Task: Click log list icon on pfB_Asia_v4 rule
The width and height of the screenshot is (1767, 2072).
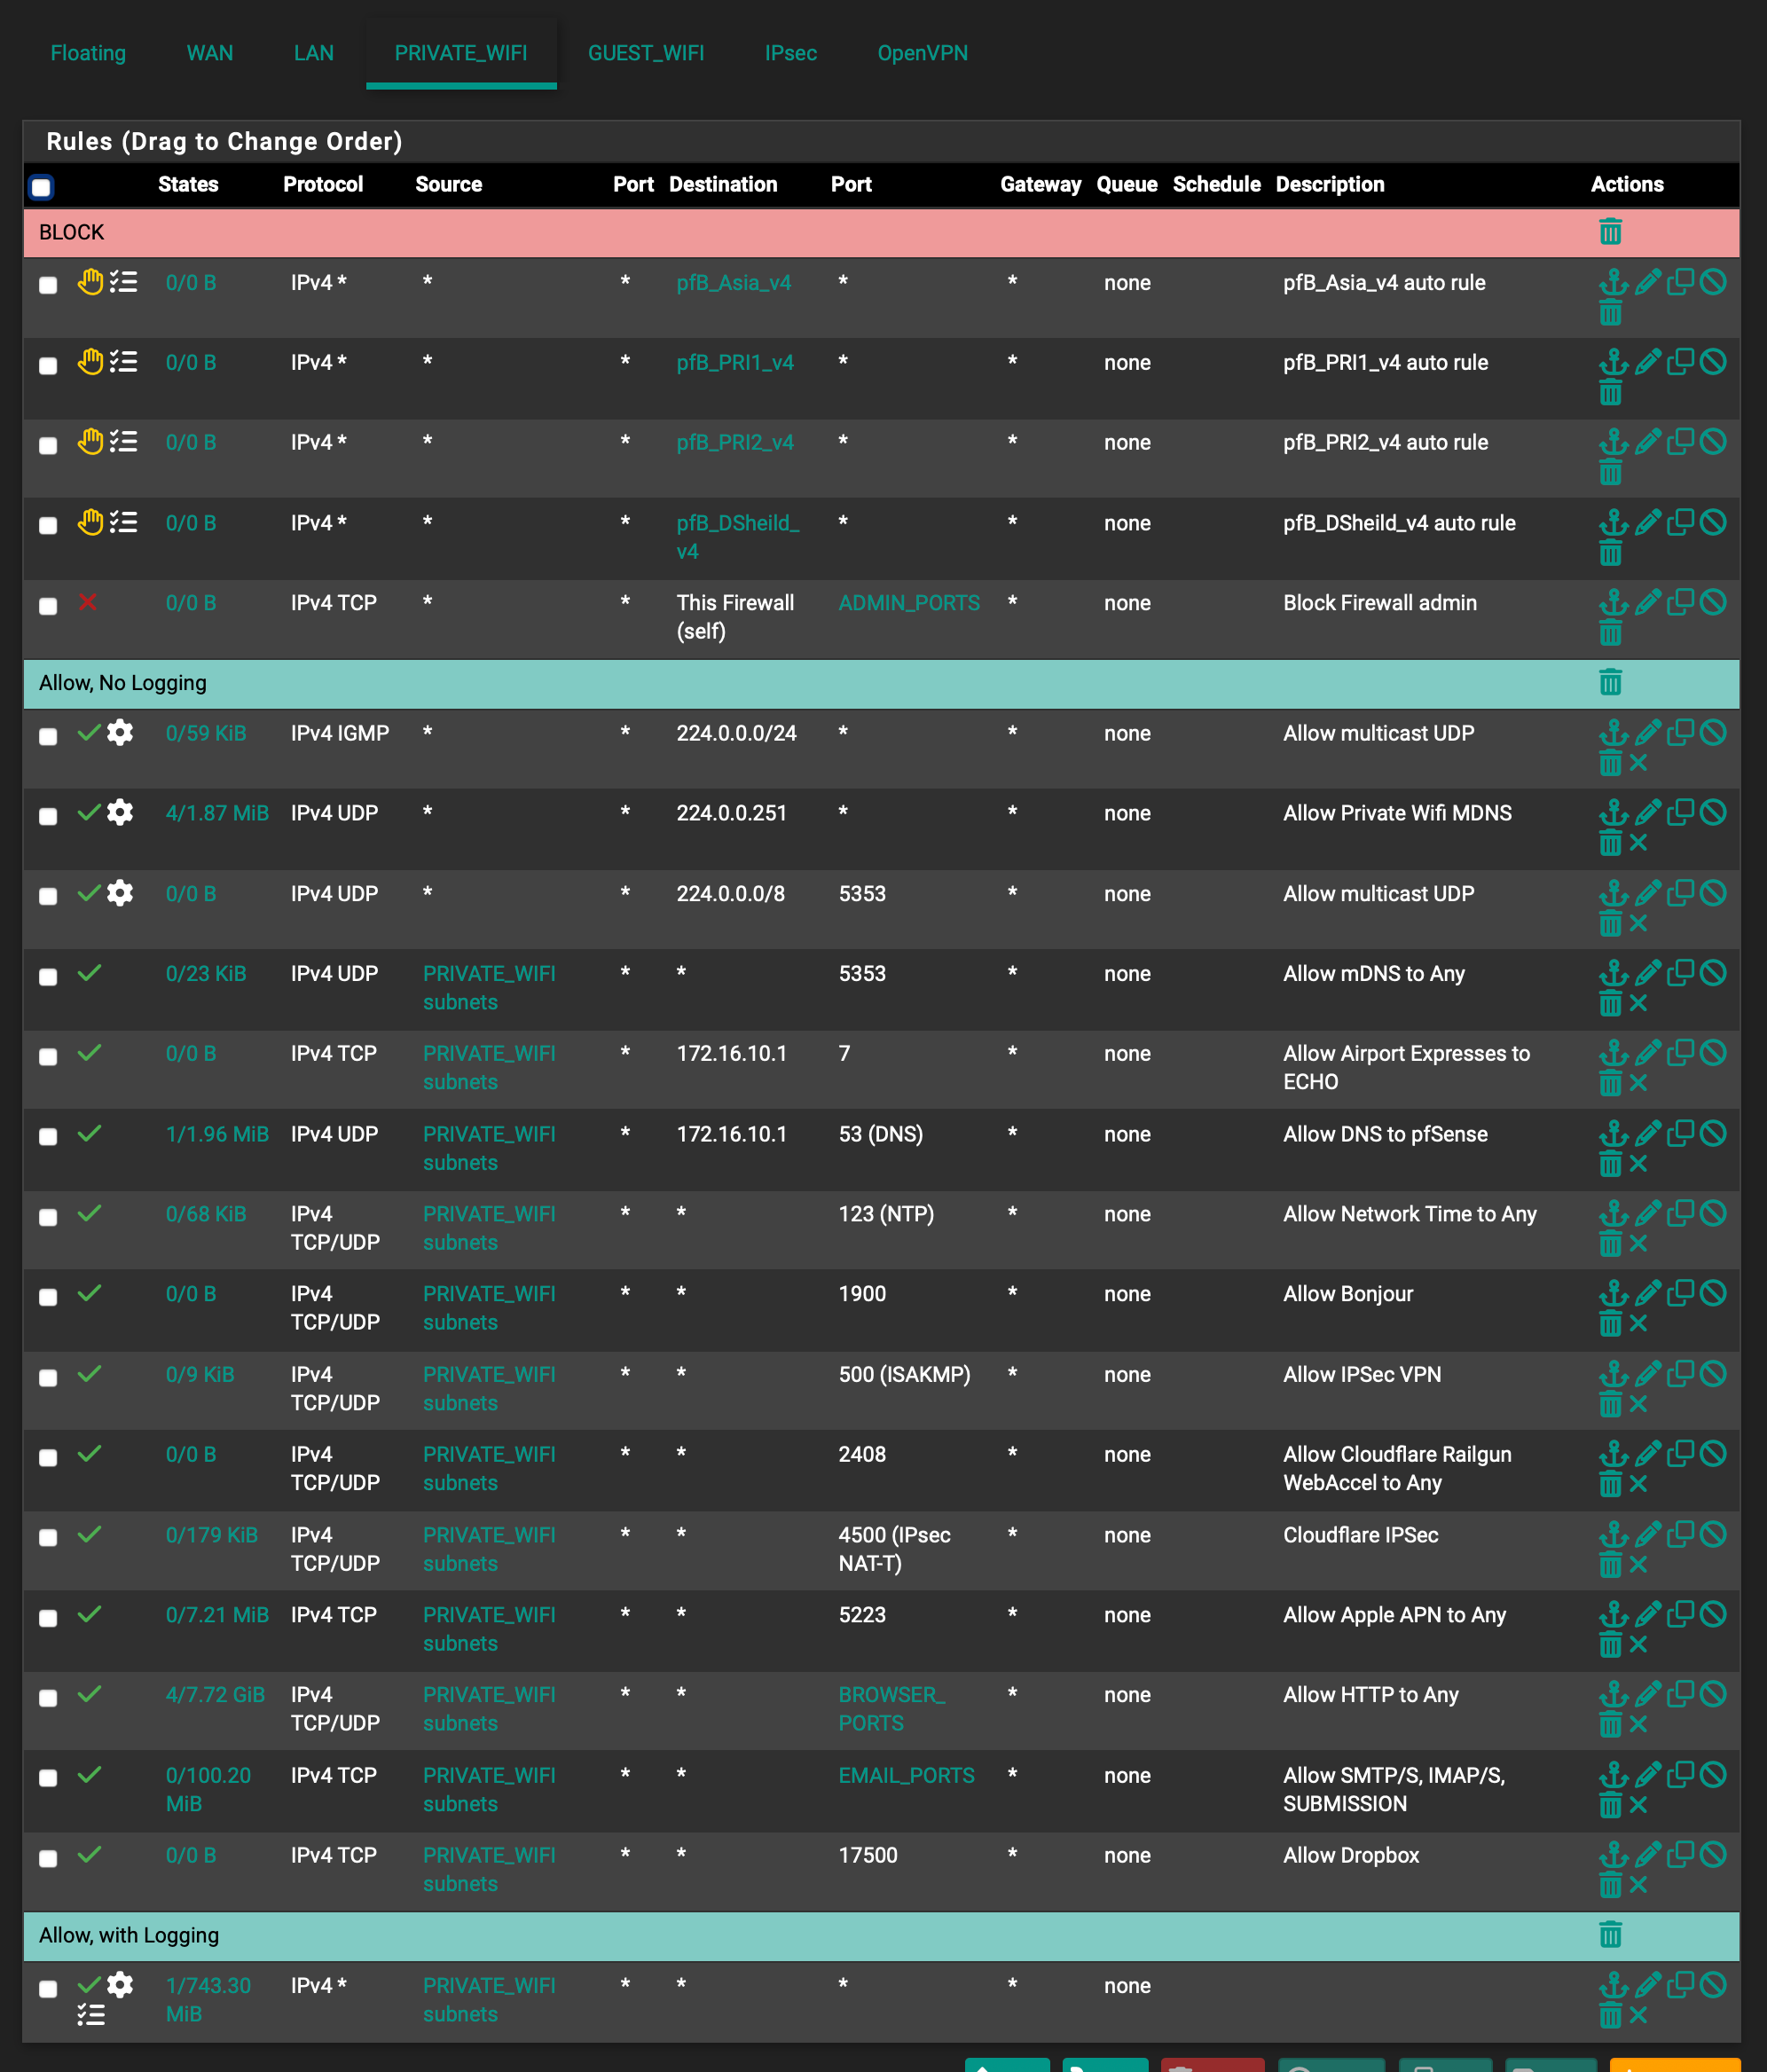Action: pos(123,282)
